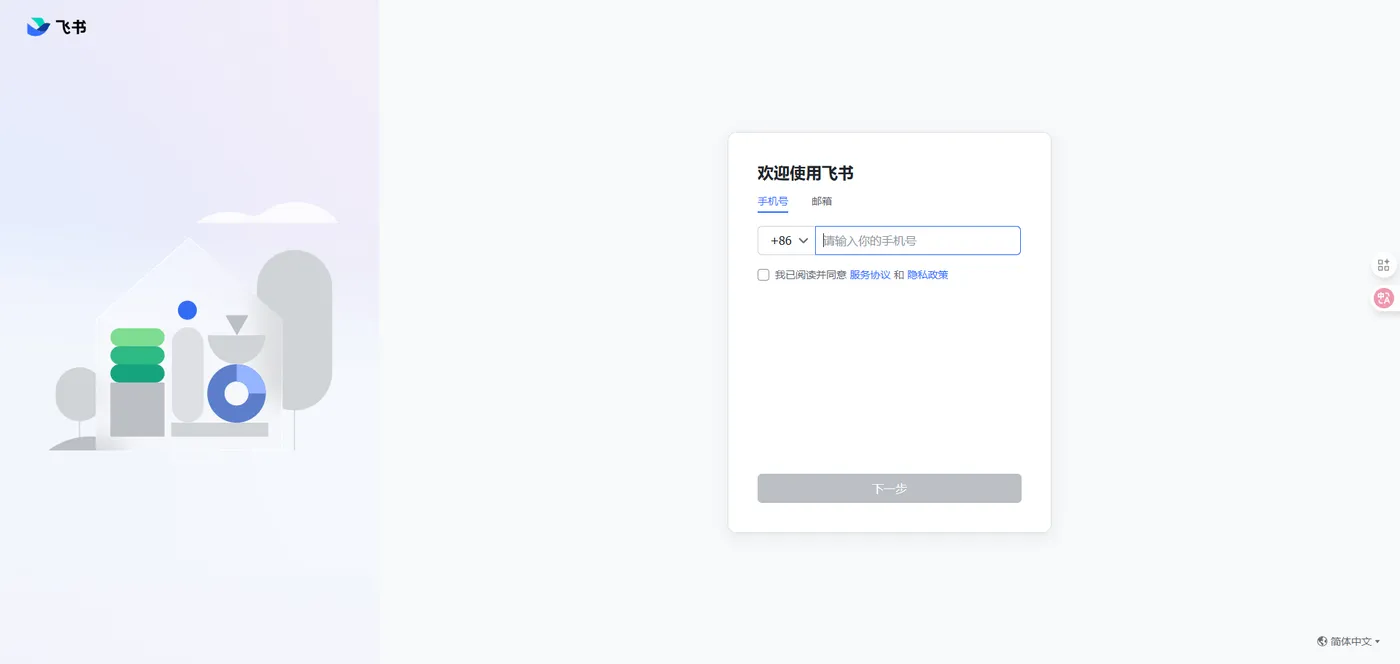
Task: Switch to the 邮箱 tab
Action: pyautogui.click(x=821, y=201)
